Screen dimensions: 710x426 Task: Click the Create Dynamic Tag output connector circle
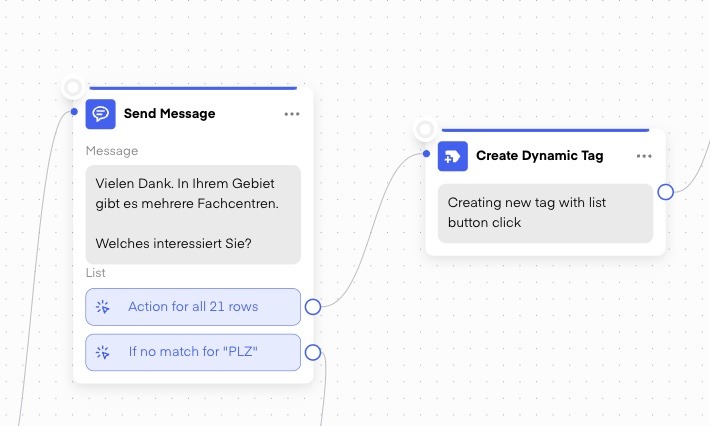[x=665, y=192]
